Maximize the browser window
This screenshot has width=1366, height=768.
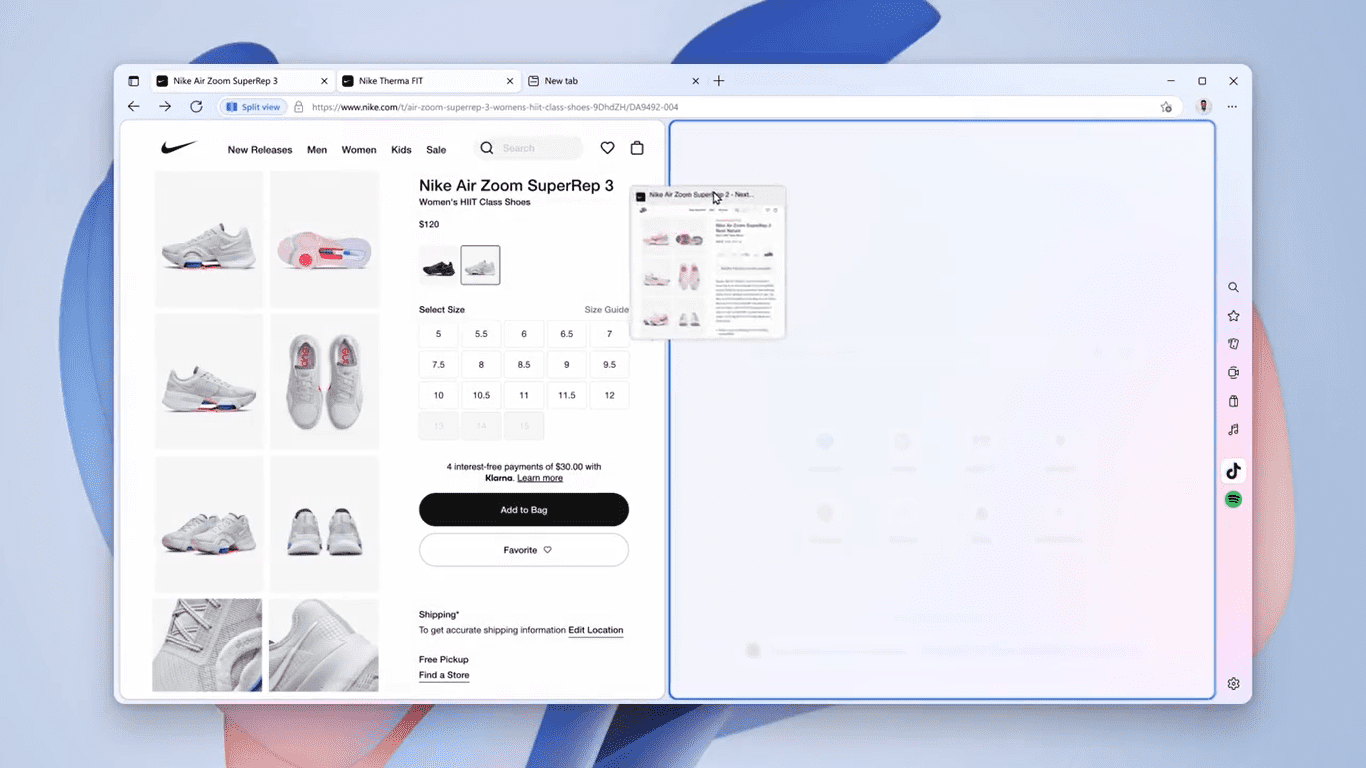pyautogui.click(x=1202, y=81)
